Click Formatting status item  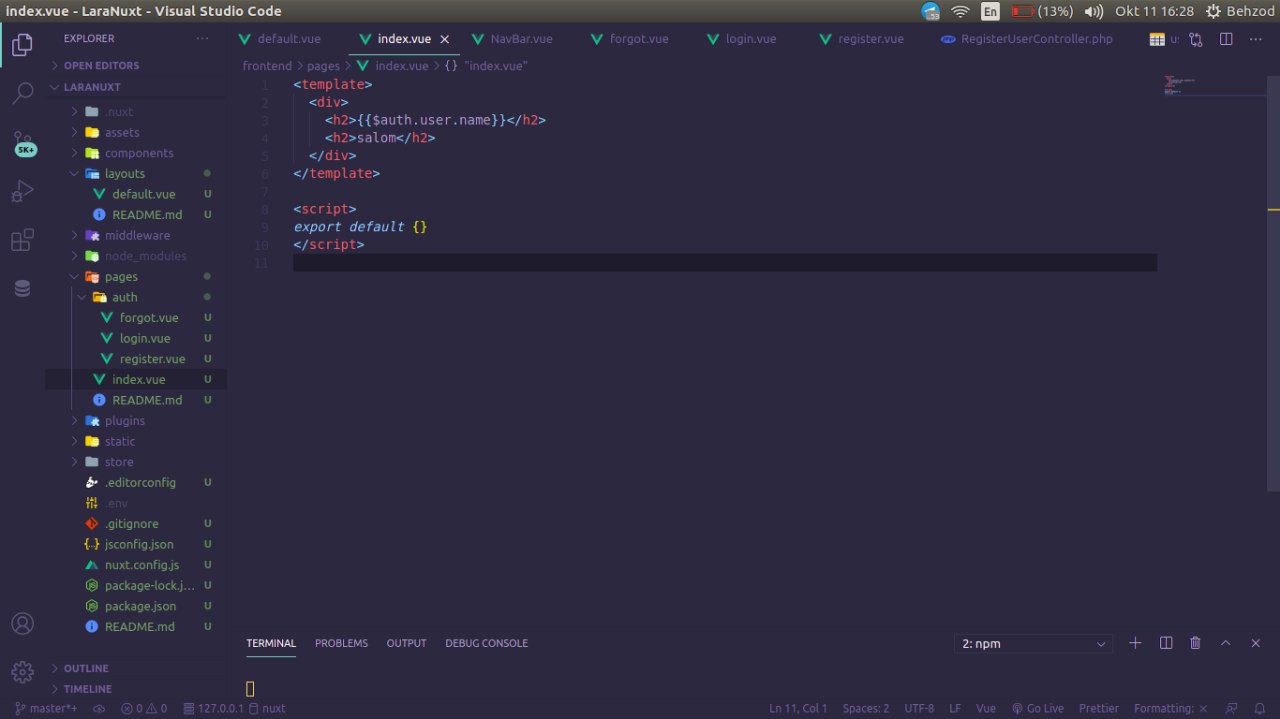click(x=1171, y=708)
